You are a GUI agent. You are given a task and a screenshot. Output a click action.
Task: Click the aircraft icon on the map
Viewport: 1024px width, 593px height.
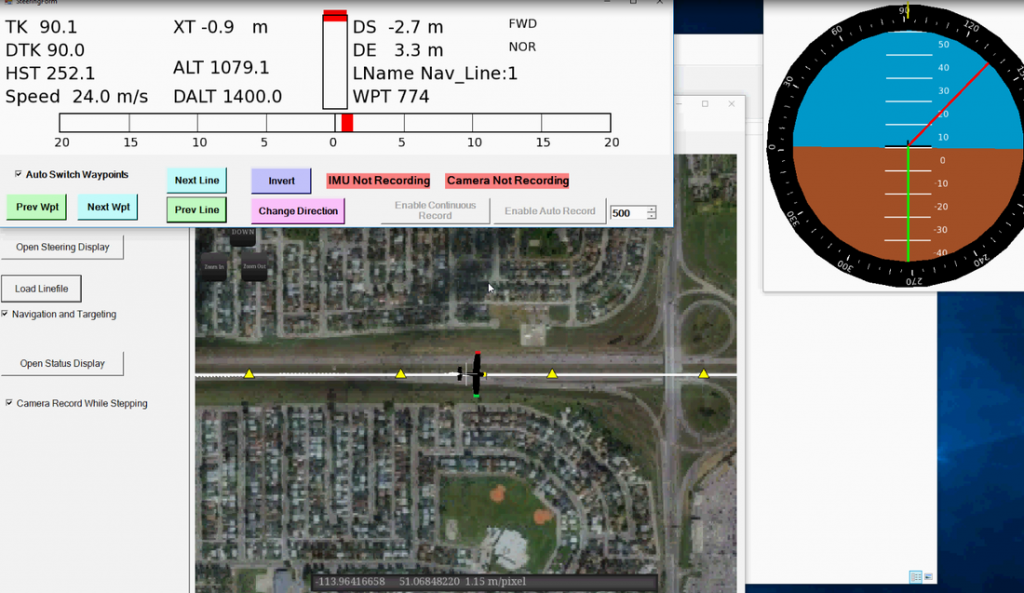475,375
